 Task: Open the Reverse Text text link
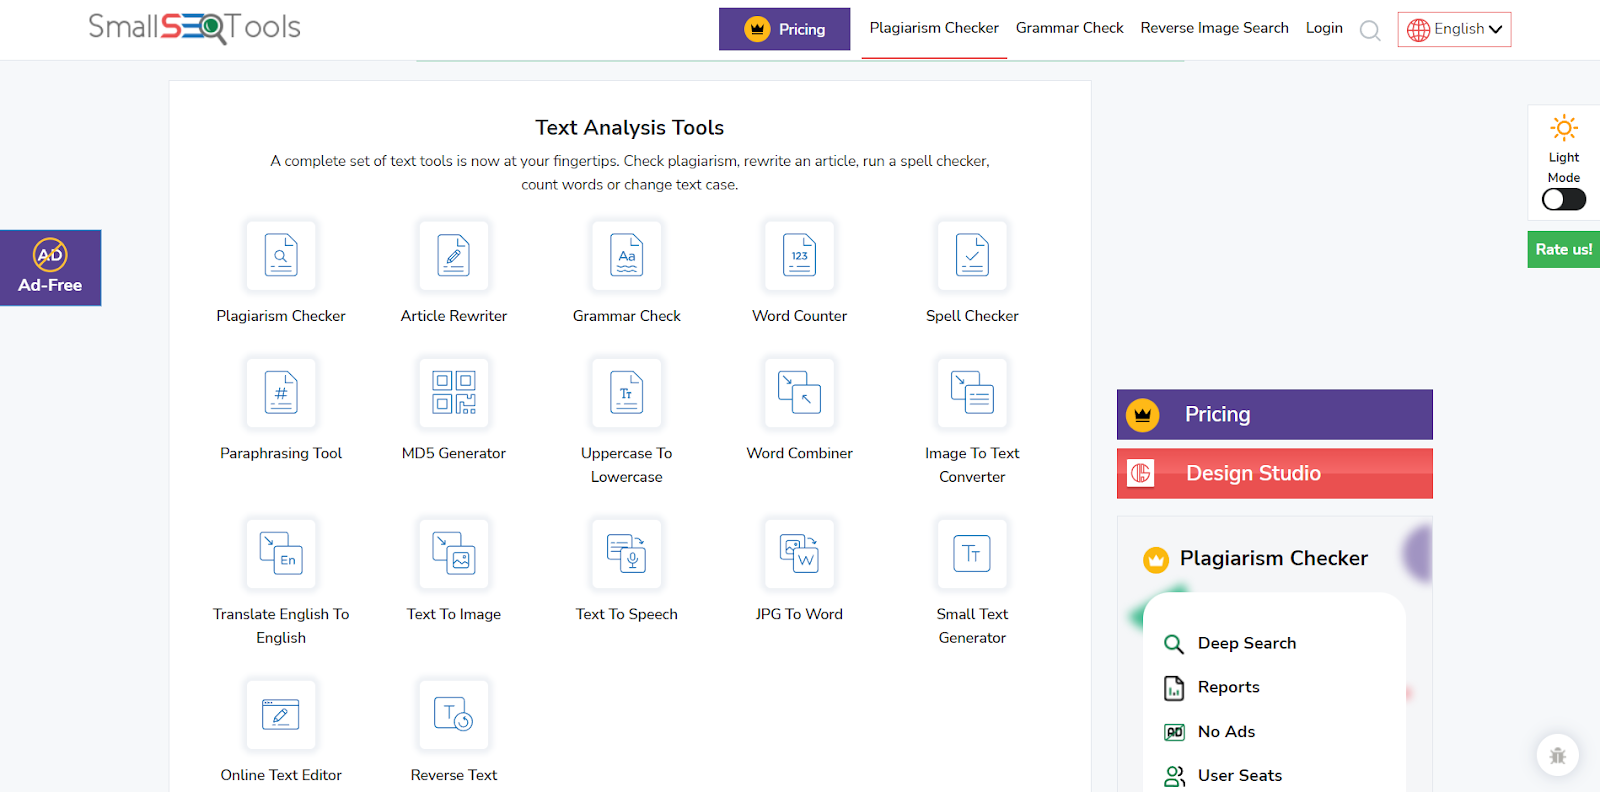point(454,775)
